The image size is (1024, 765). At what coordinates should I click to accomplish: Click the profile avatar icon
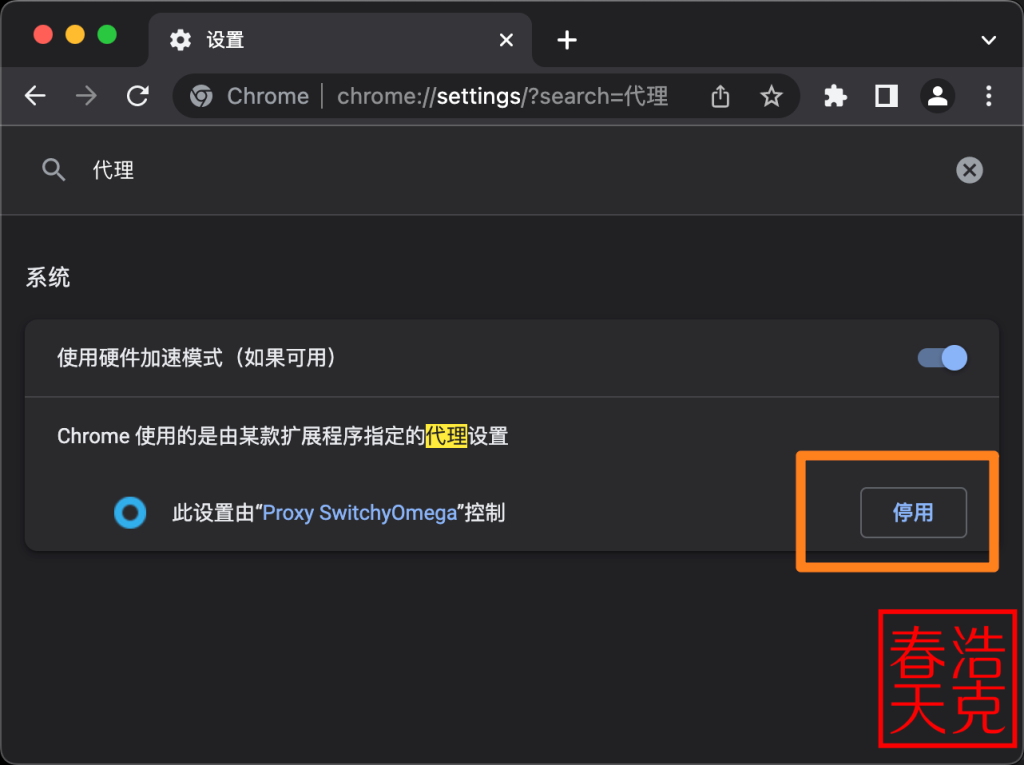click(x=937, y=95)
